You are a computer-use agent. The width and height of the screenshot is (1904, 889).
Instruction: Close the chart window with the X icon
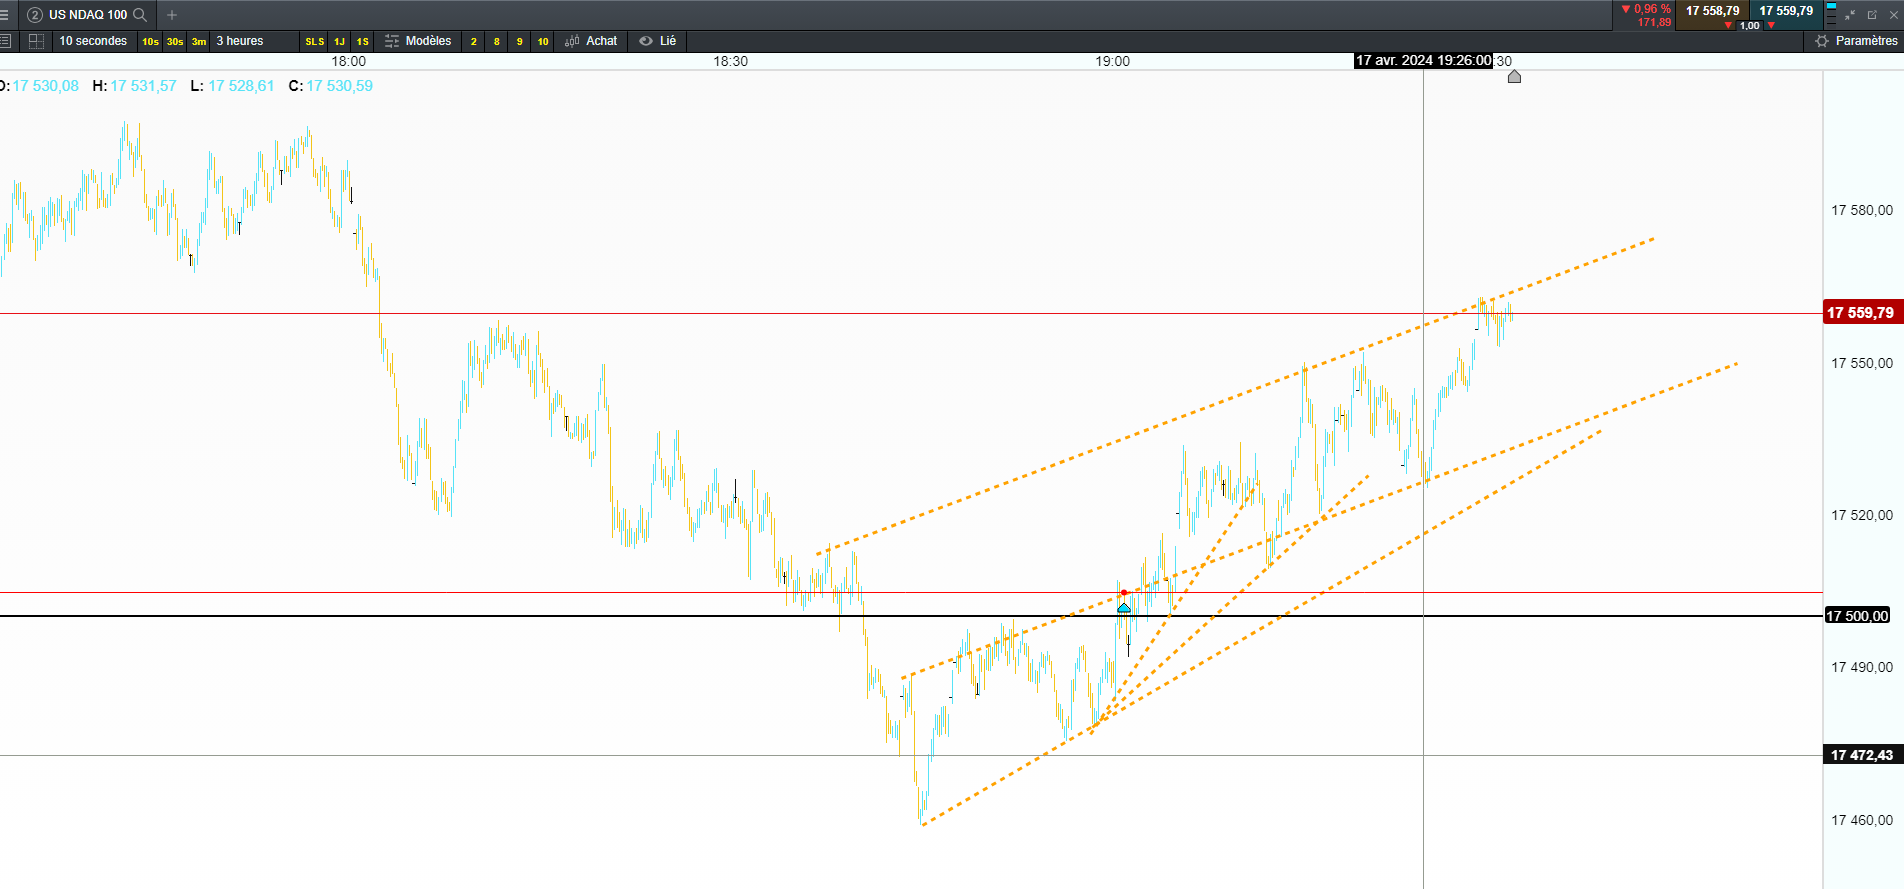click(1893, 15)
